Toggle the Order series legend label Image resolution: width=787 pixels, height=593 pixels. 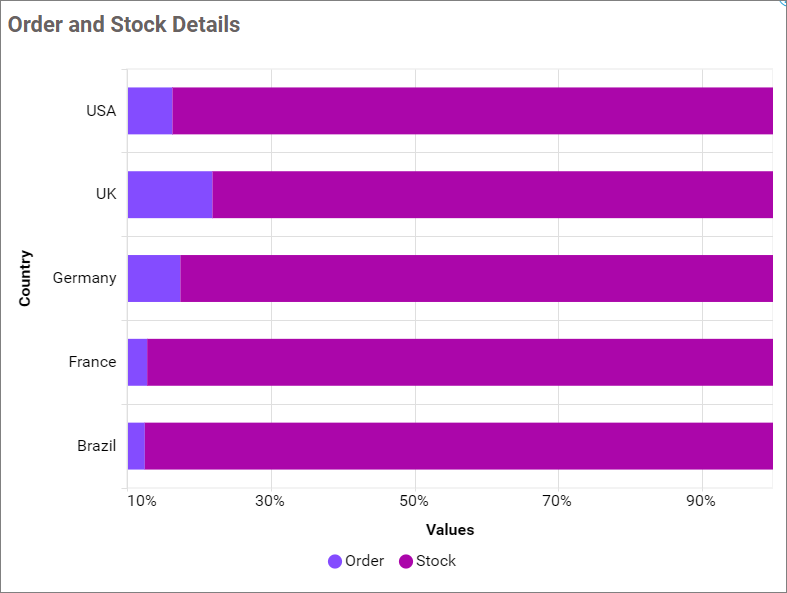click(x=364, y=561)
